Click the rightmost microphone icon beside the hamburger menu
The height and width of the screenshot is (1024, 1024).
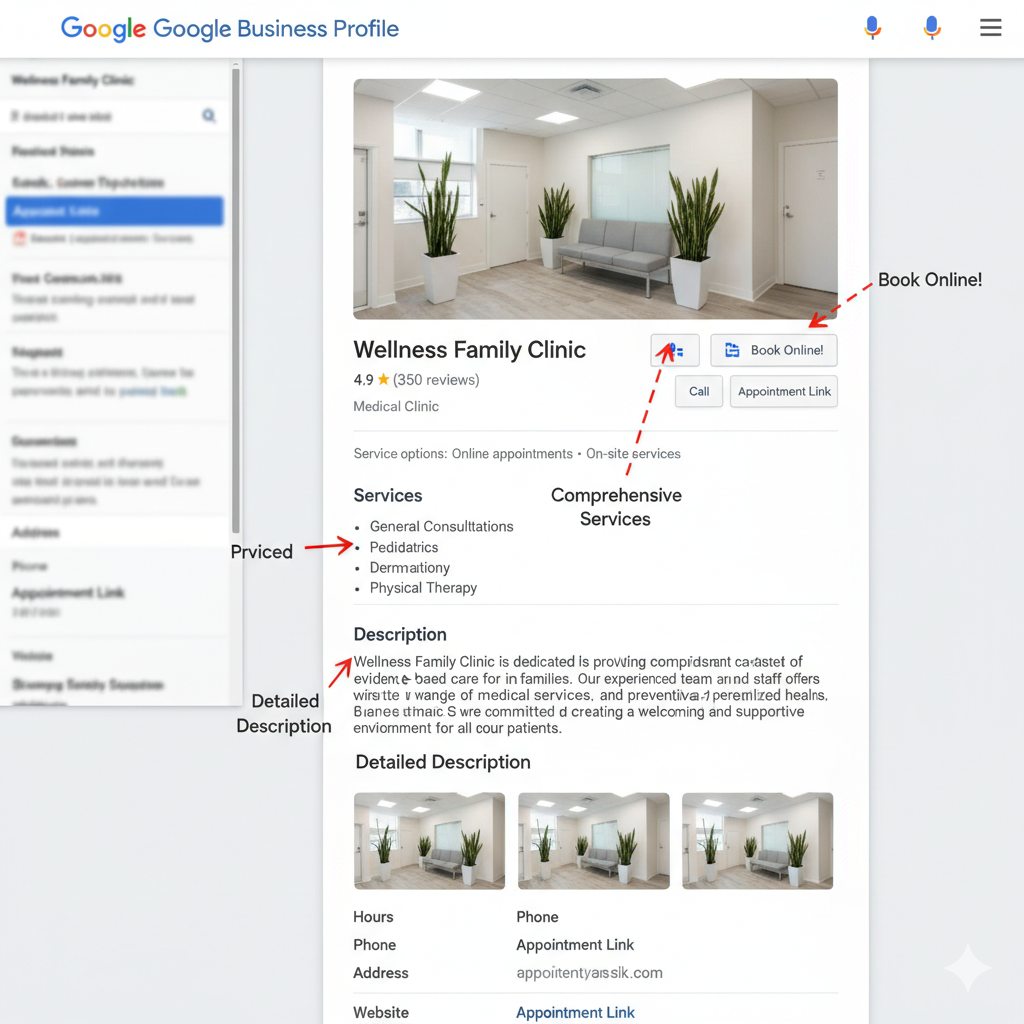pos(931,28)
